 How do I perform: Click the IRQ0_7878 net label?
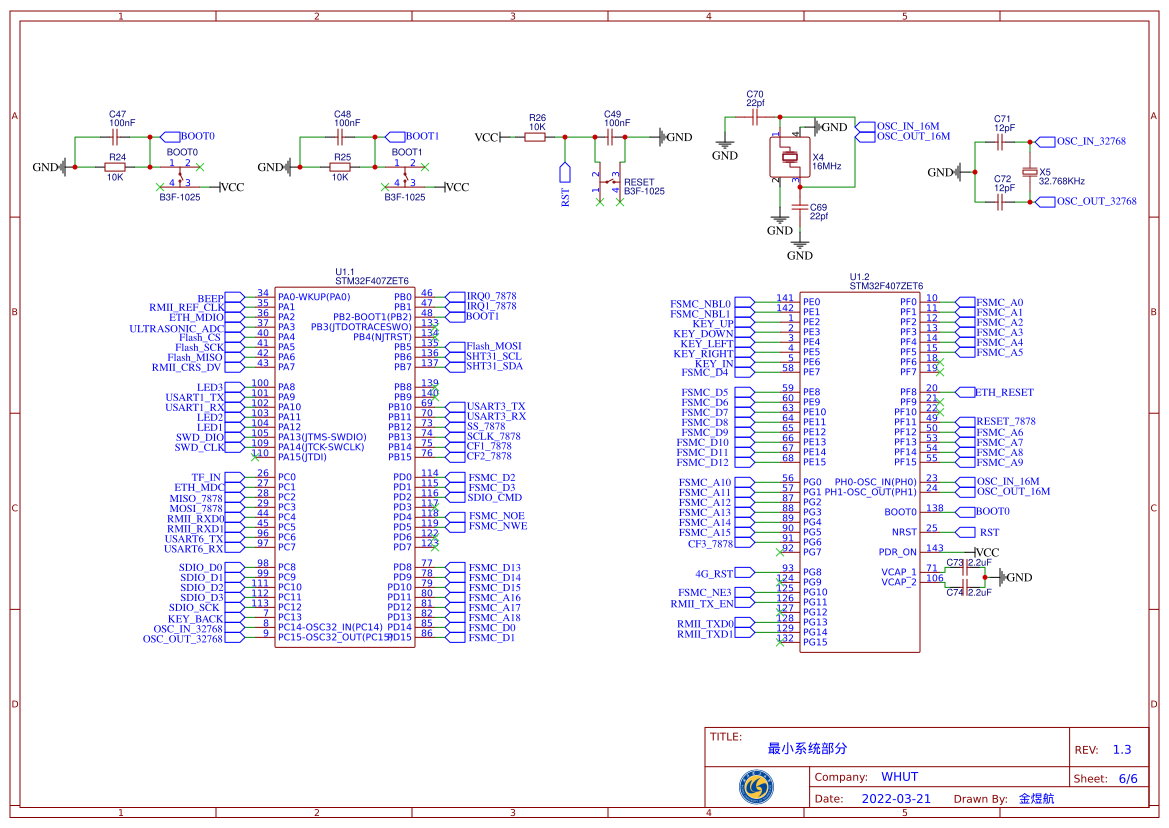pyautogui.click(x=491, y=296)
